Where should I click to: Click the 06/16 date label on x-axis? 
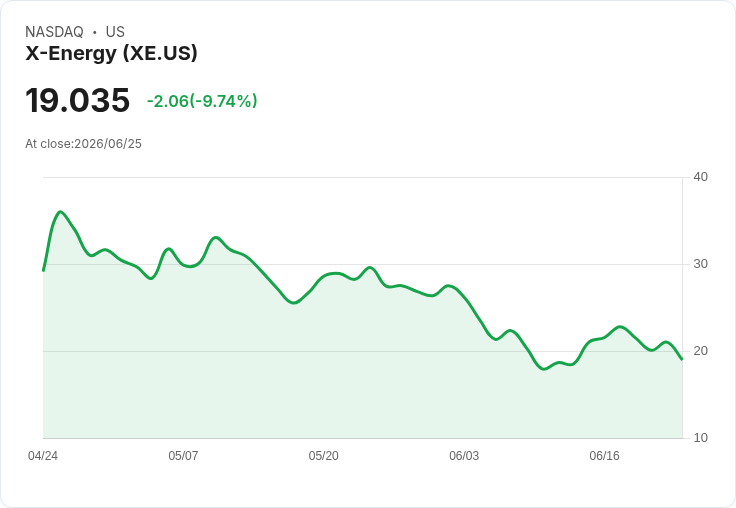[x=604, y=456]
